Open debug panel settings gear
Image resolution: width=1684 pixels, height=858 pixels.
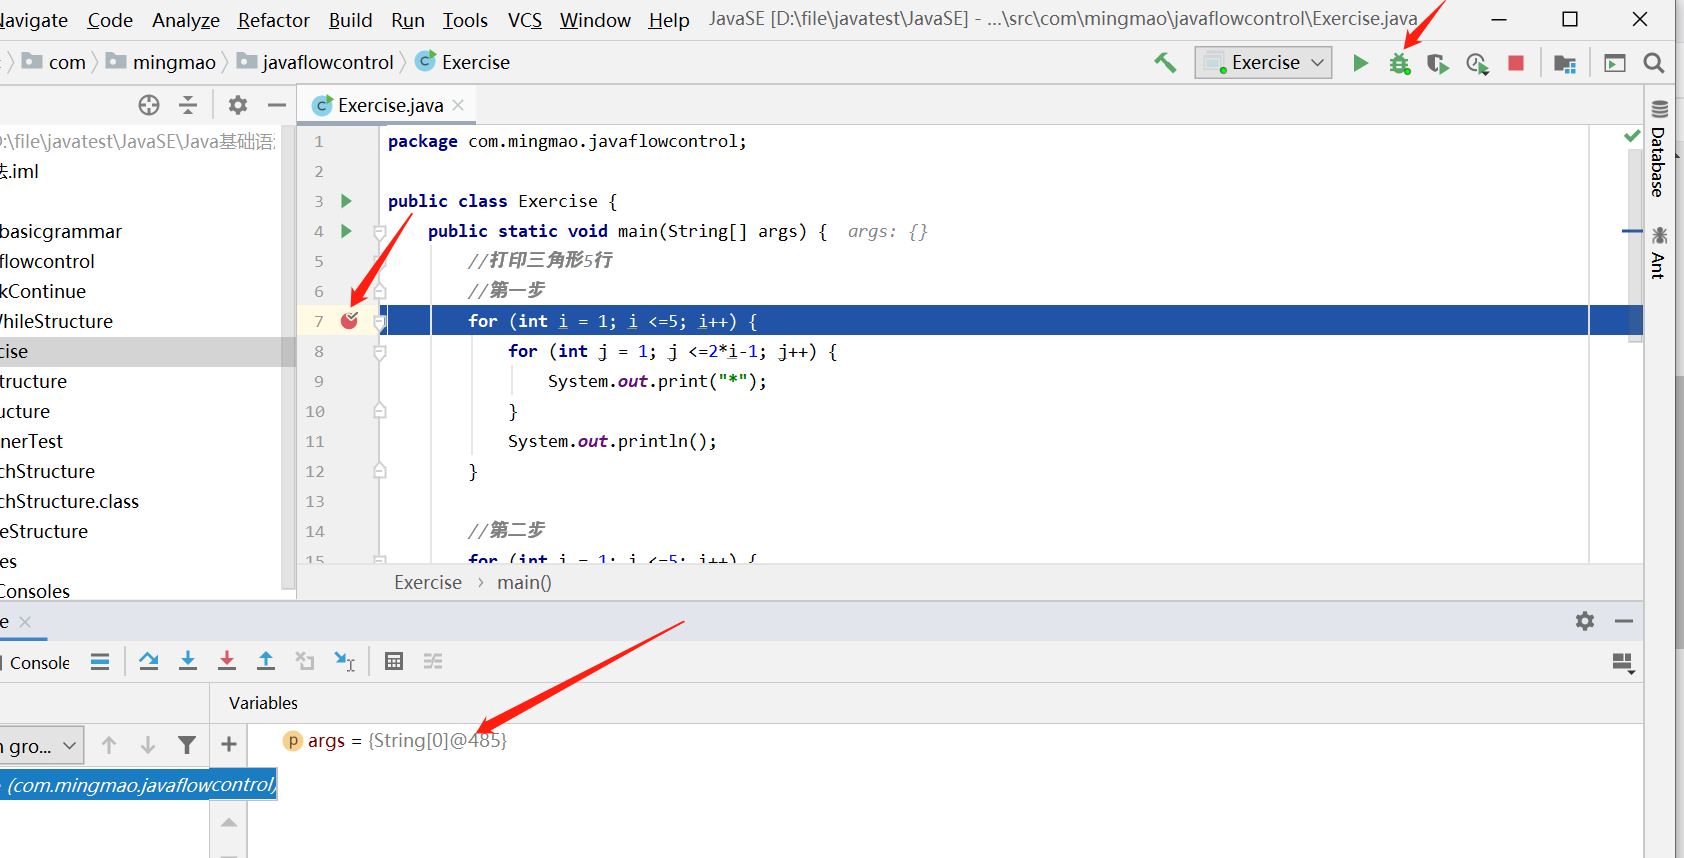pos(1585,621)
